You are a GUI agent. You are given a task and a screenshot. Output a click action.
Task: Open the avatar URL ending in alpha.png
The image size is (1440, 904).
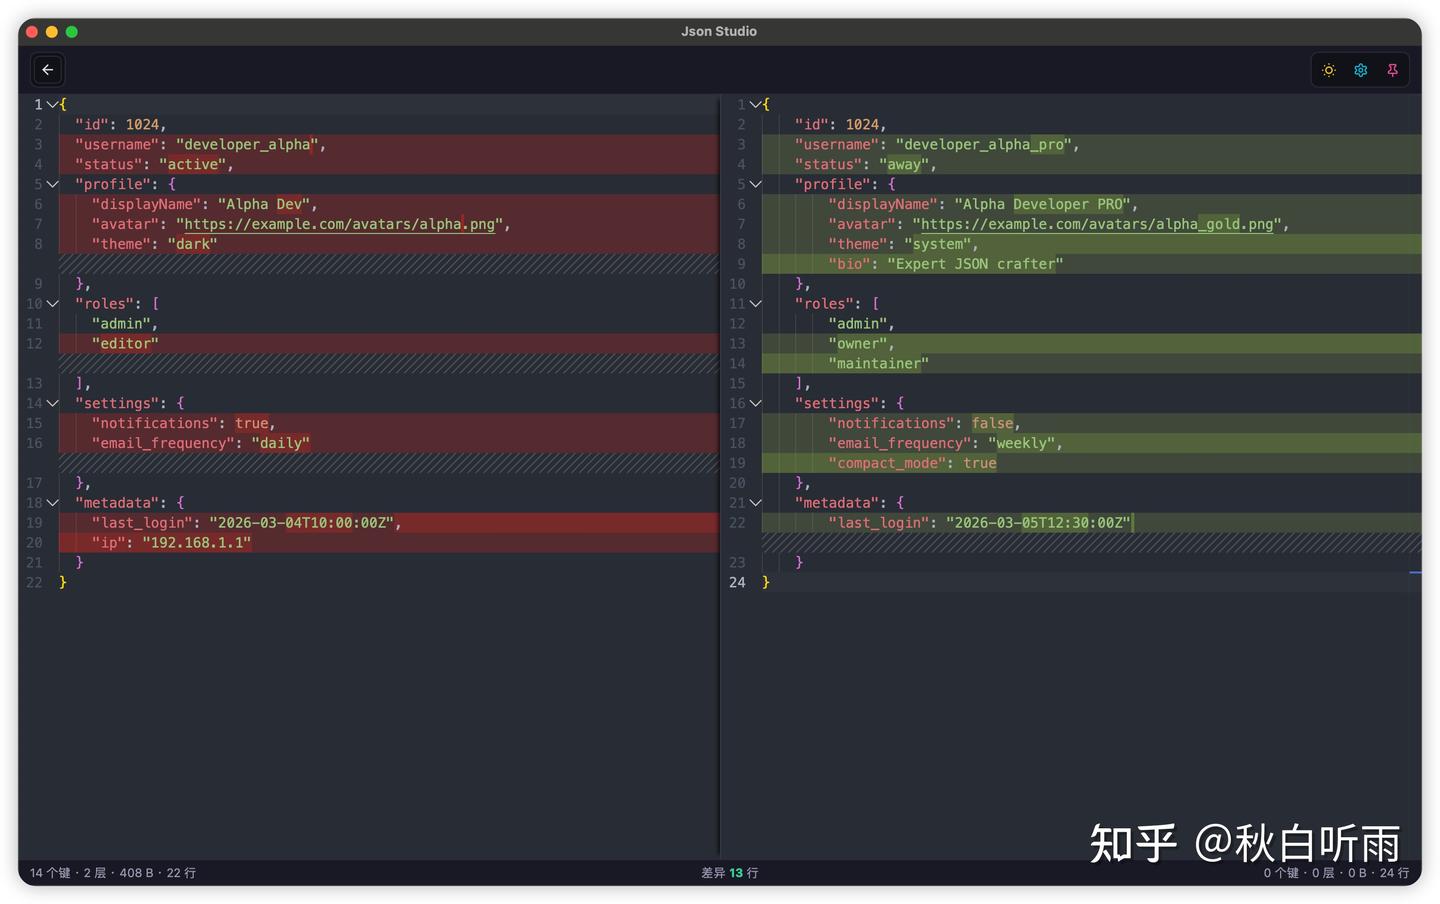click(x=339, y=224)
